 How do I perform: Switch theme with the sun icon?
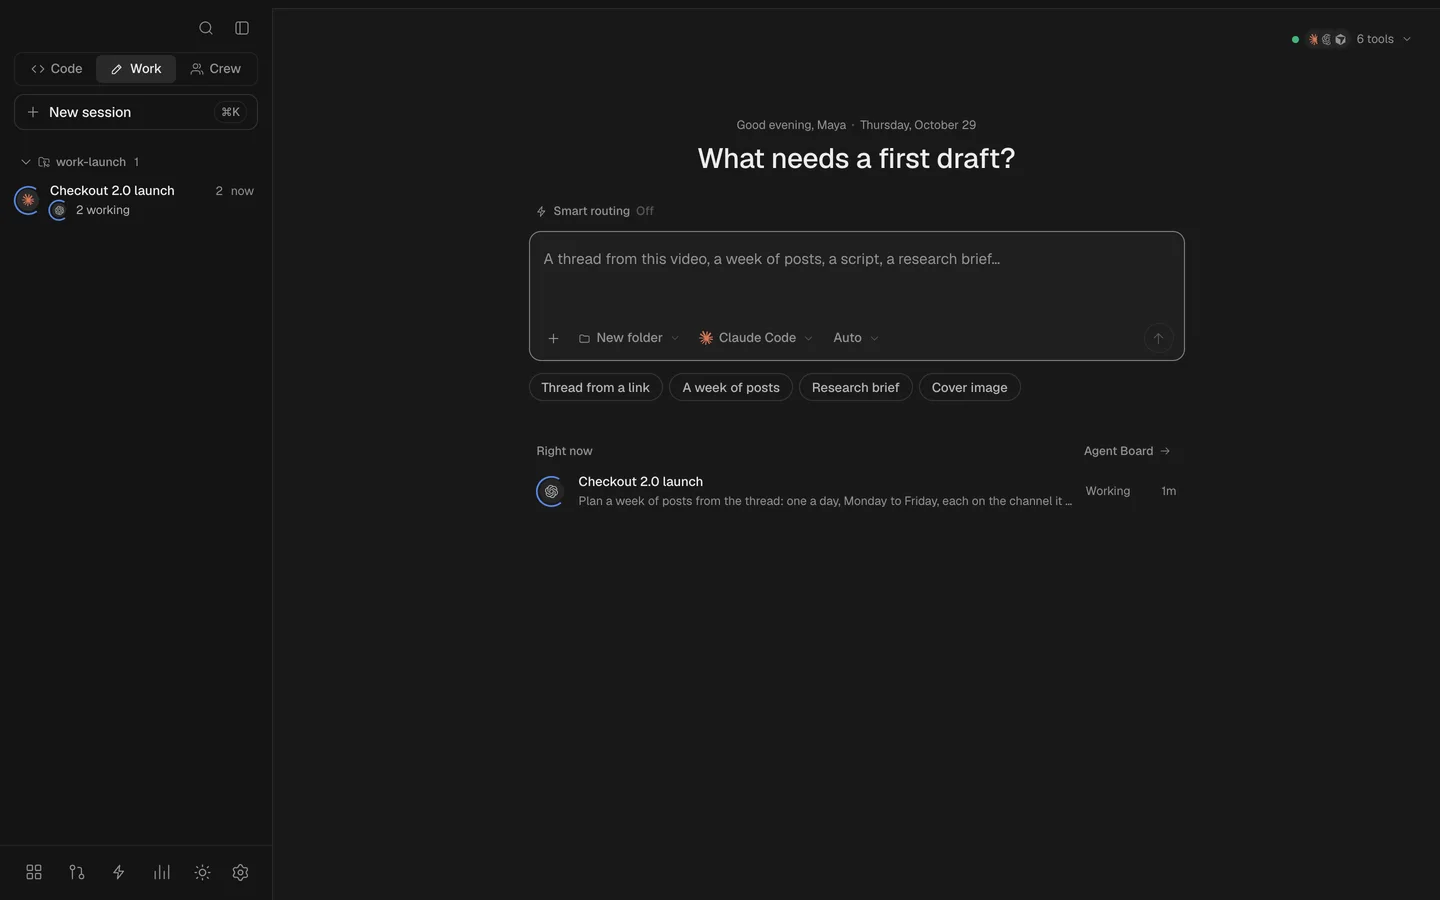point(203,872)
